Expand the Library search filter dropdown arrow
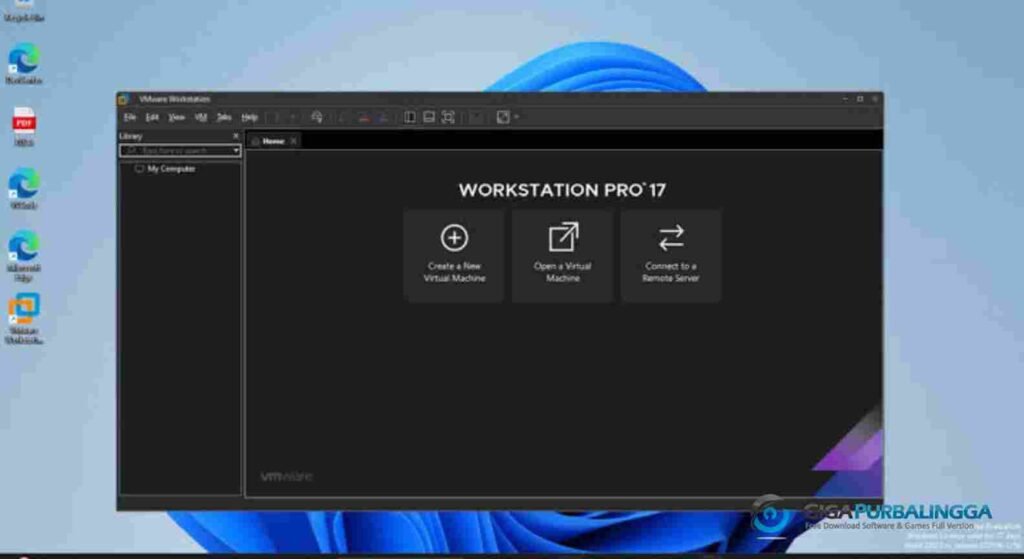 (236, 151)
